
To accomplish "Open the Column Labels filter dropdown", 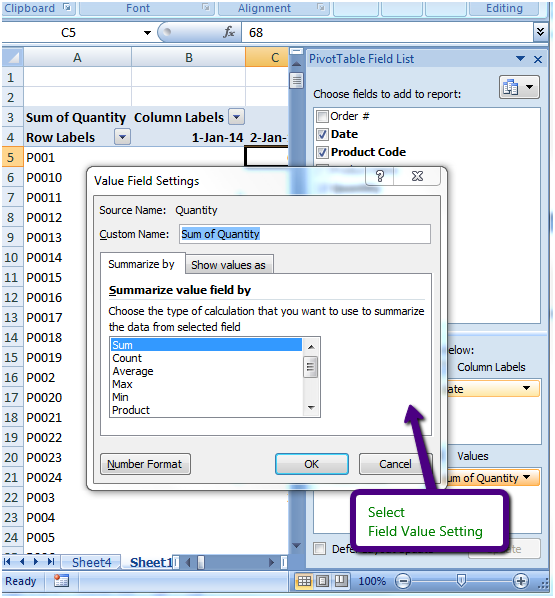I will [236, 117].
